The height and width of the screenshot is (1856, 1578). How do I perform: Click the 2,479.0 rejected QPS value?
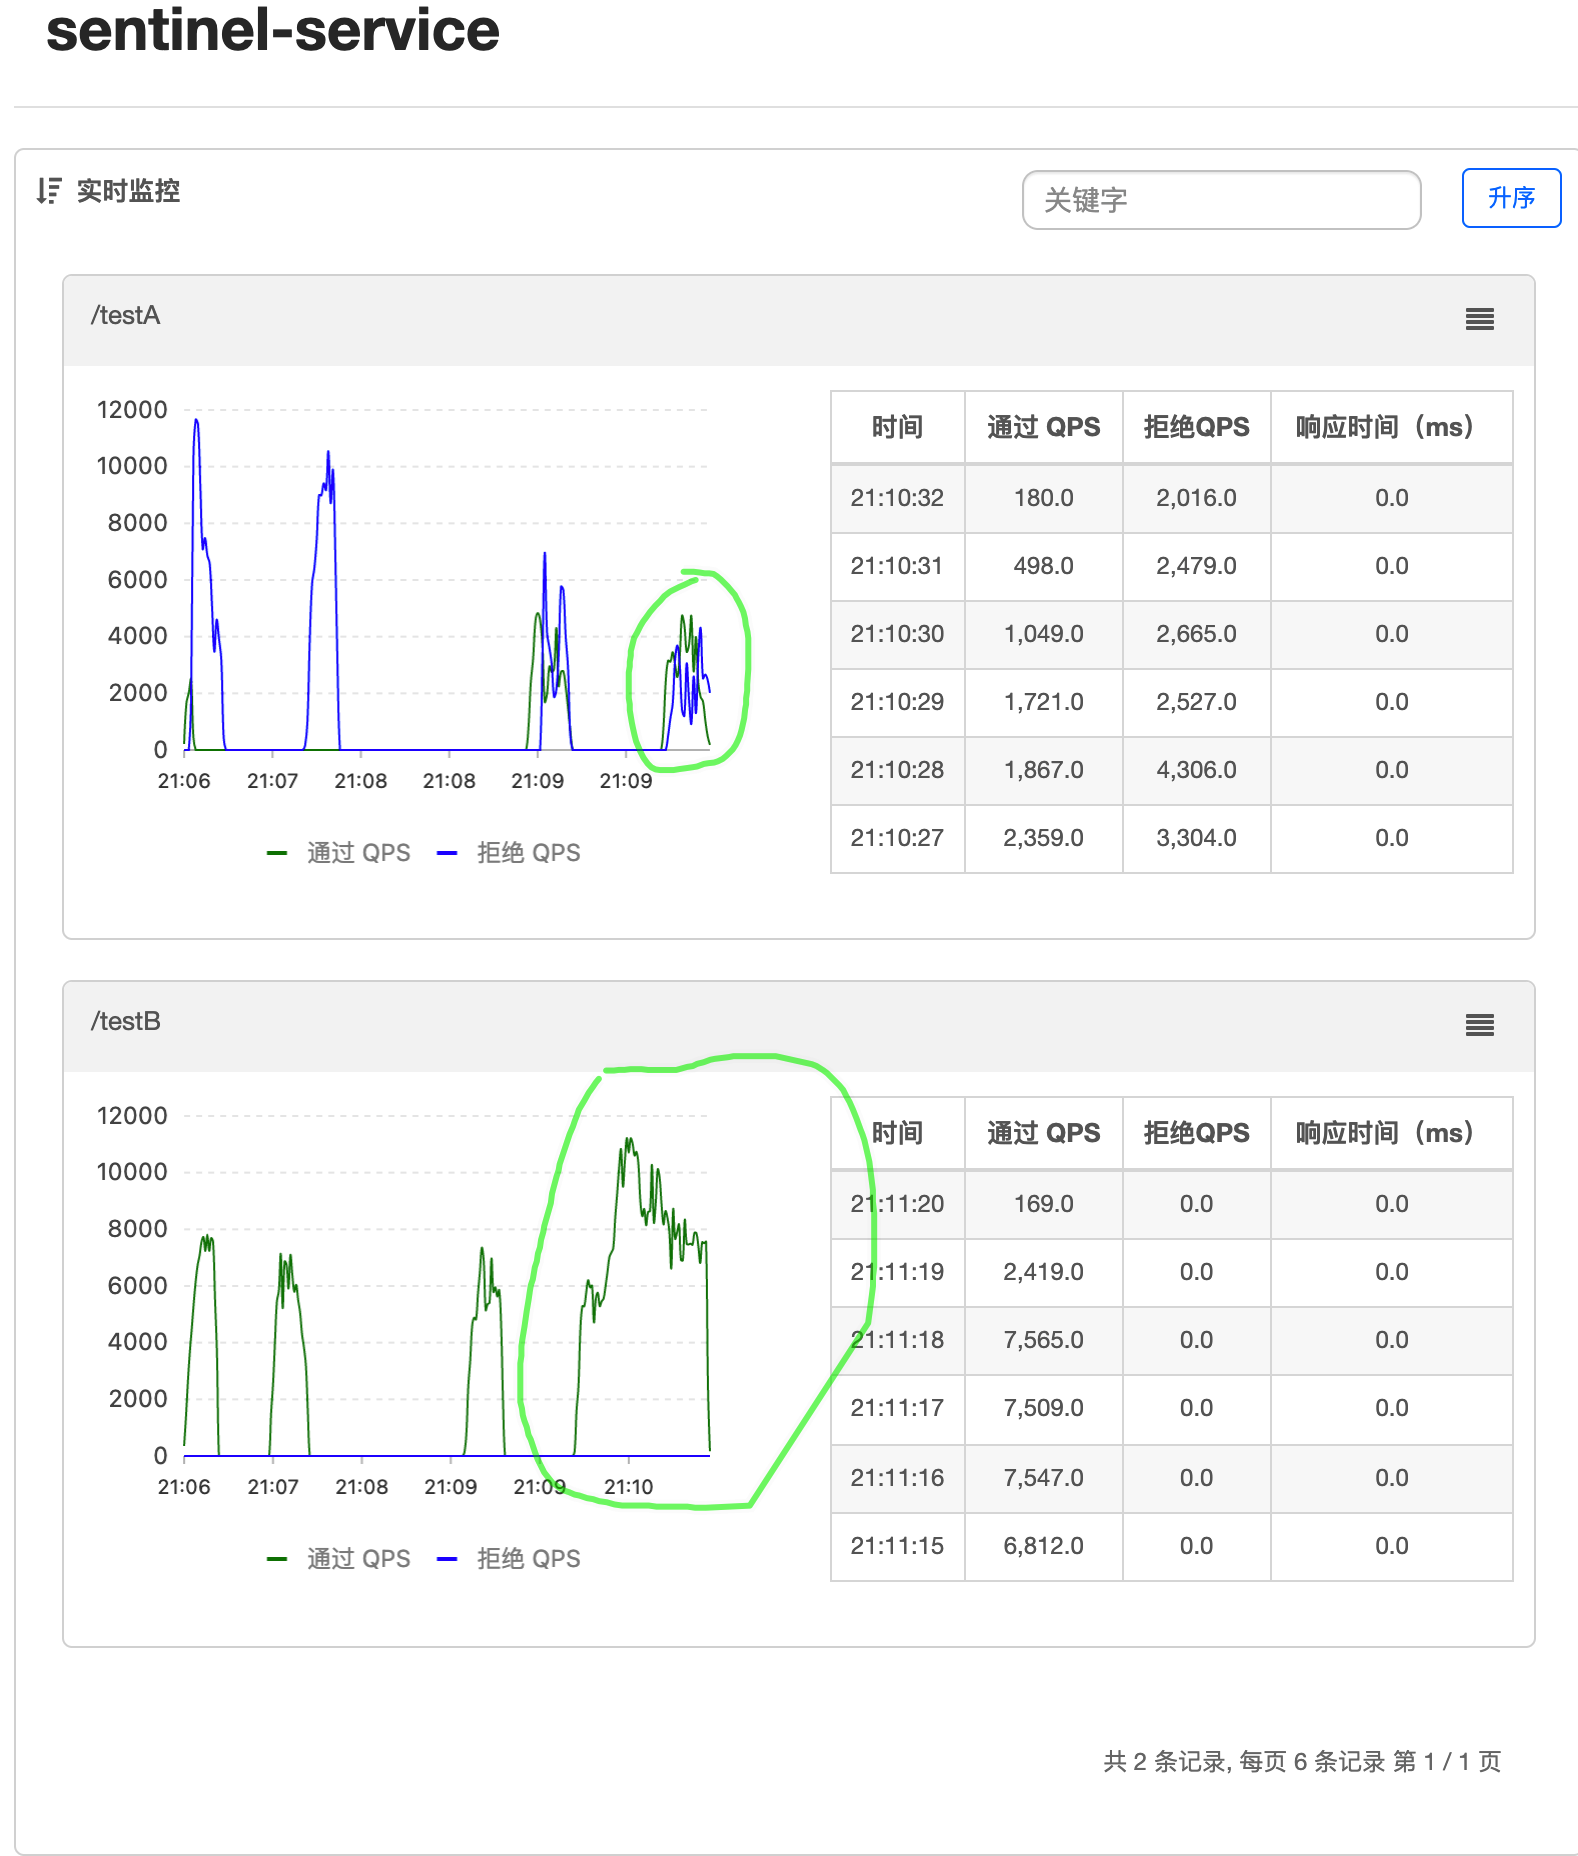click(x=1196, y=566)
